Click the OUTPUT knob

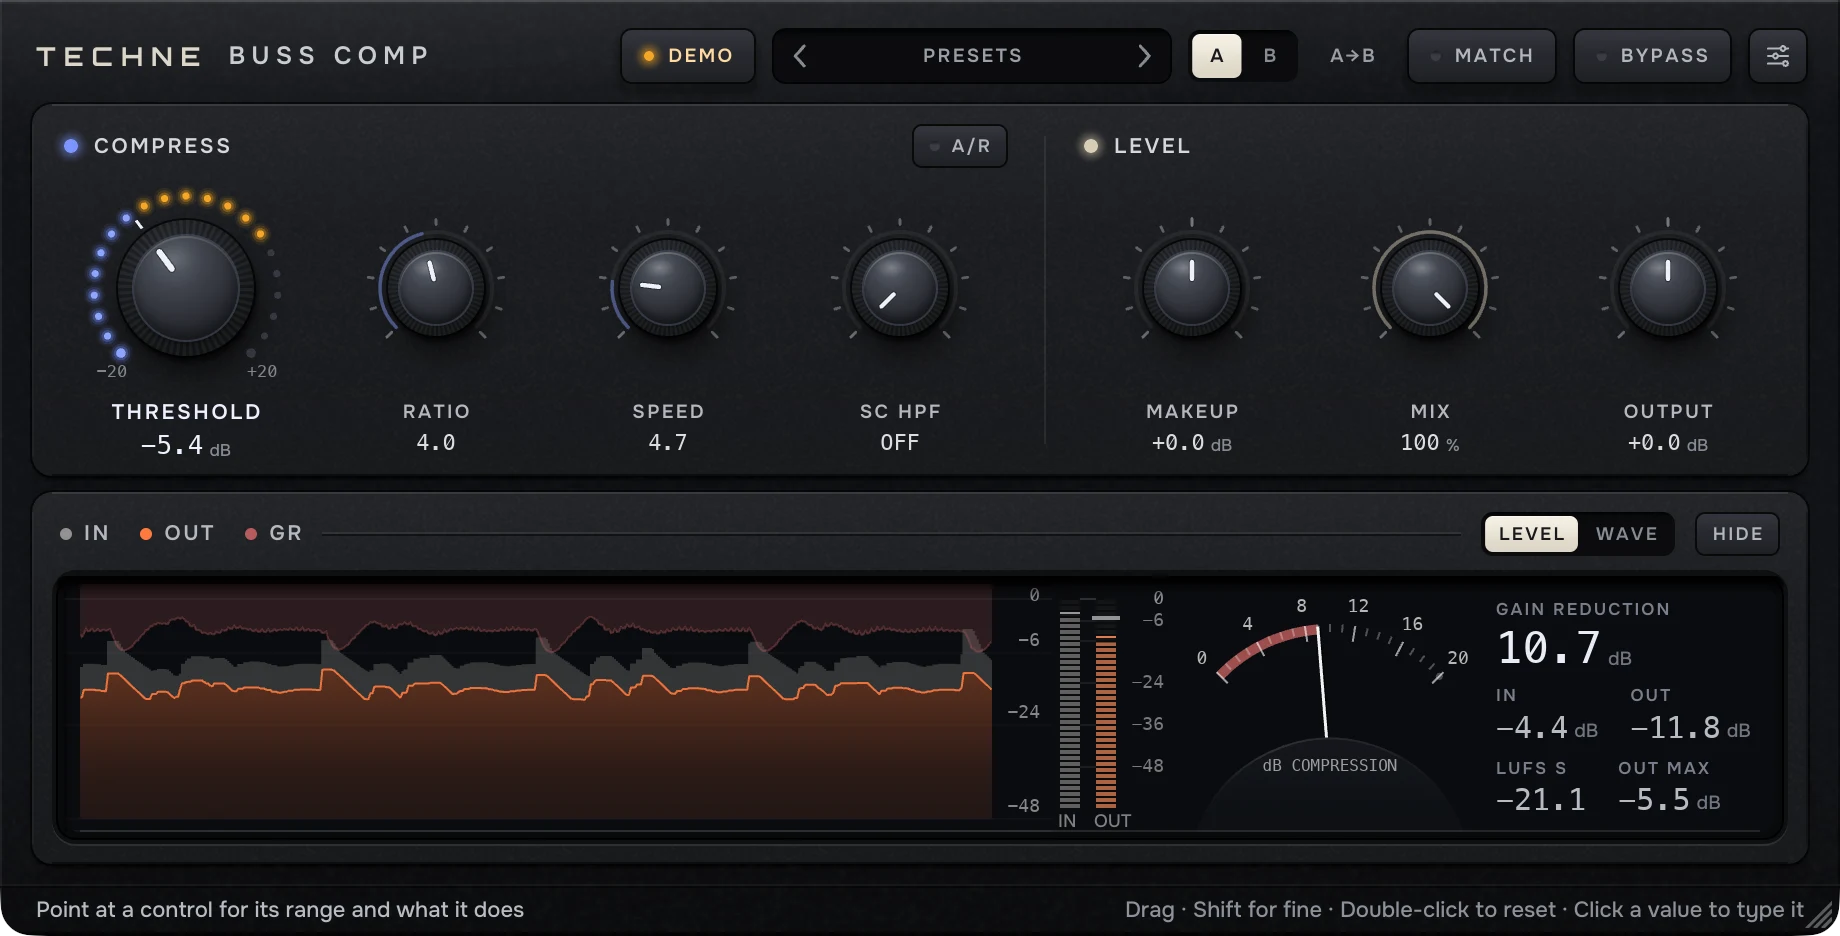pyautogui.click(x=1668, y=289)
